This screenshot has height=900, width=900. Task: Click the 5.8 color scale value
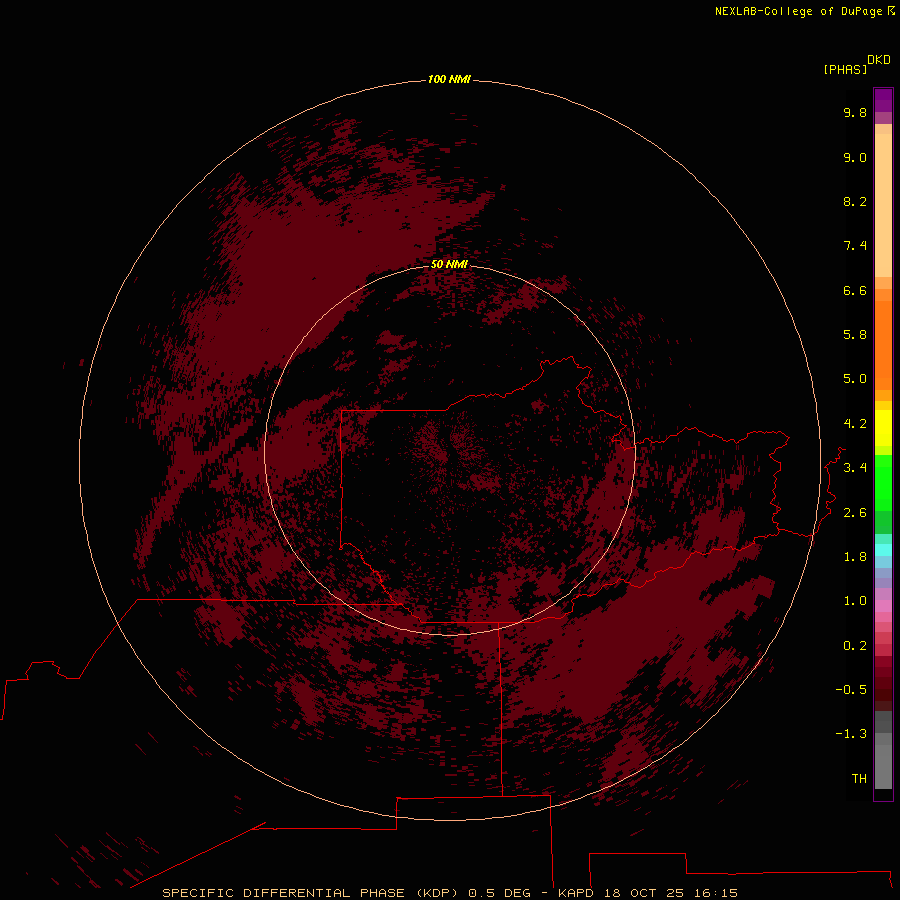tap(855, 335)
